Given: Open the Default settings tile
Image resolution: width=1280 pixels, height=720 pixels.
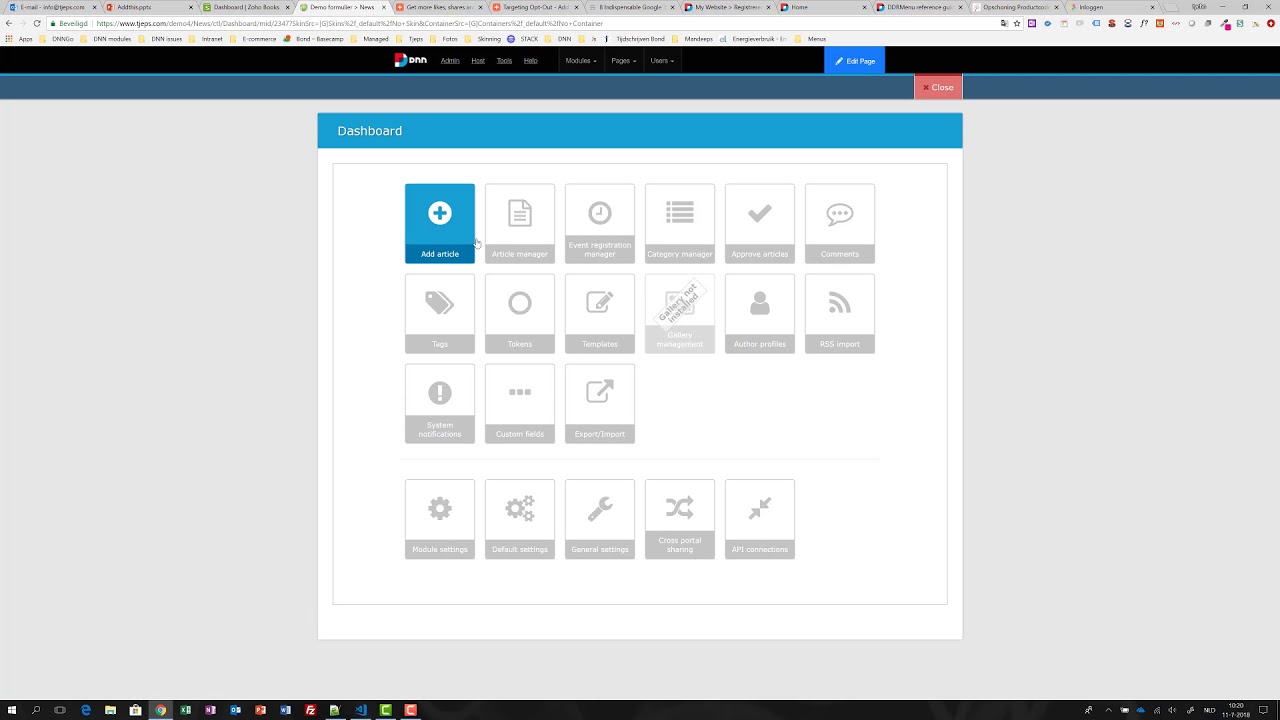Looking at the screenshot, I should (520, 519).
